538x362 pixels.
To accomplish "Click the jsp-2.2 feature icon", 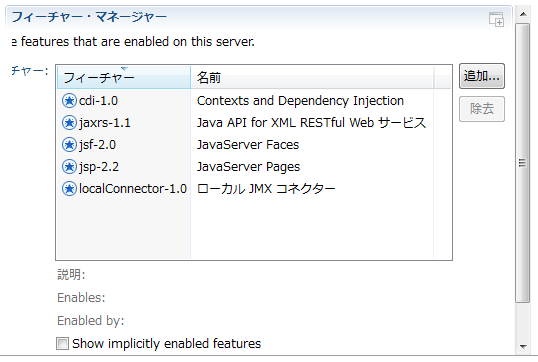I will tap(69, 167).
